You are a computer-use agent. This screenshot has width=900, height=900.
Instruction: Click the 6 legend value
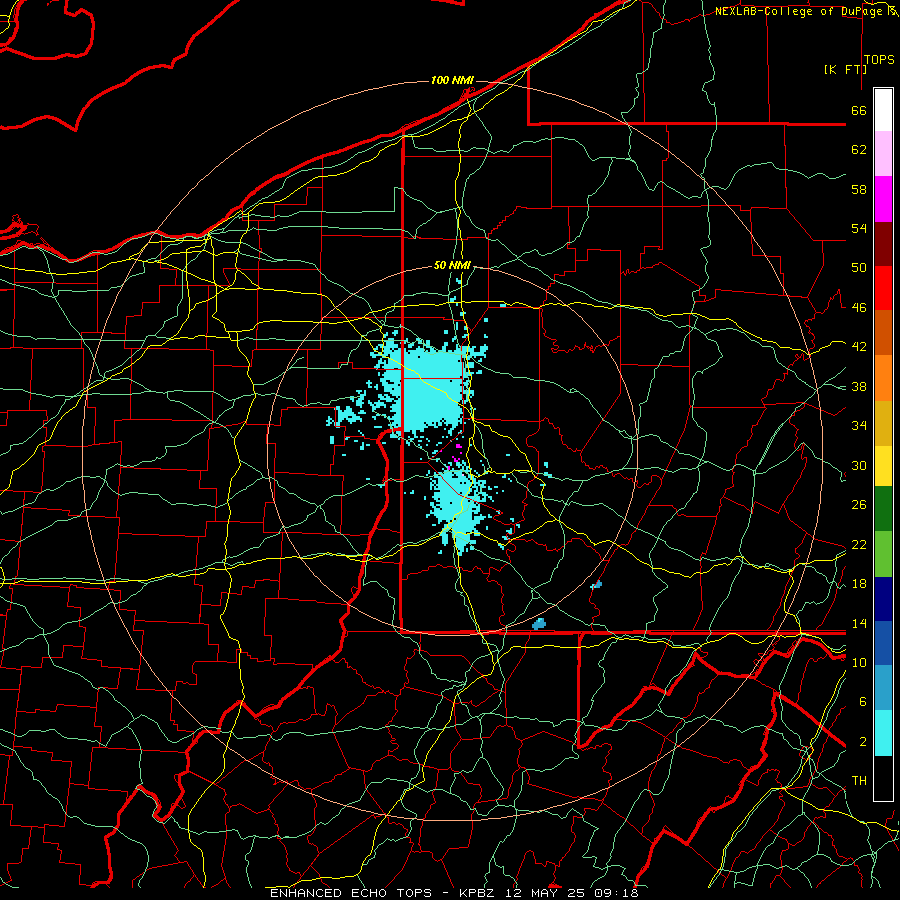pyautogui.click(x=863, y=702)
